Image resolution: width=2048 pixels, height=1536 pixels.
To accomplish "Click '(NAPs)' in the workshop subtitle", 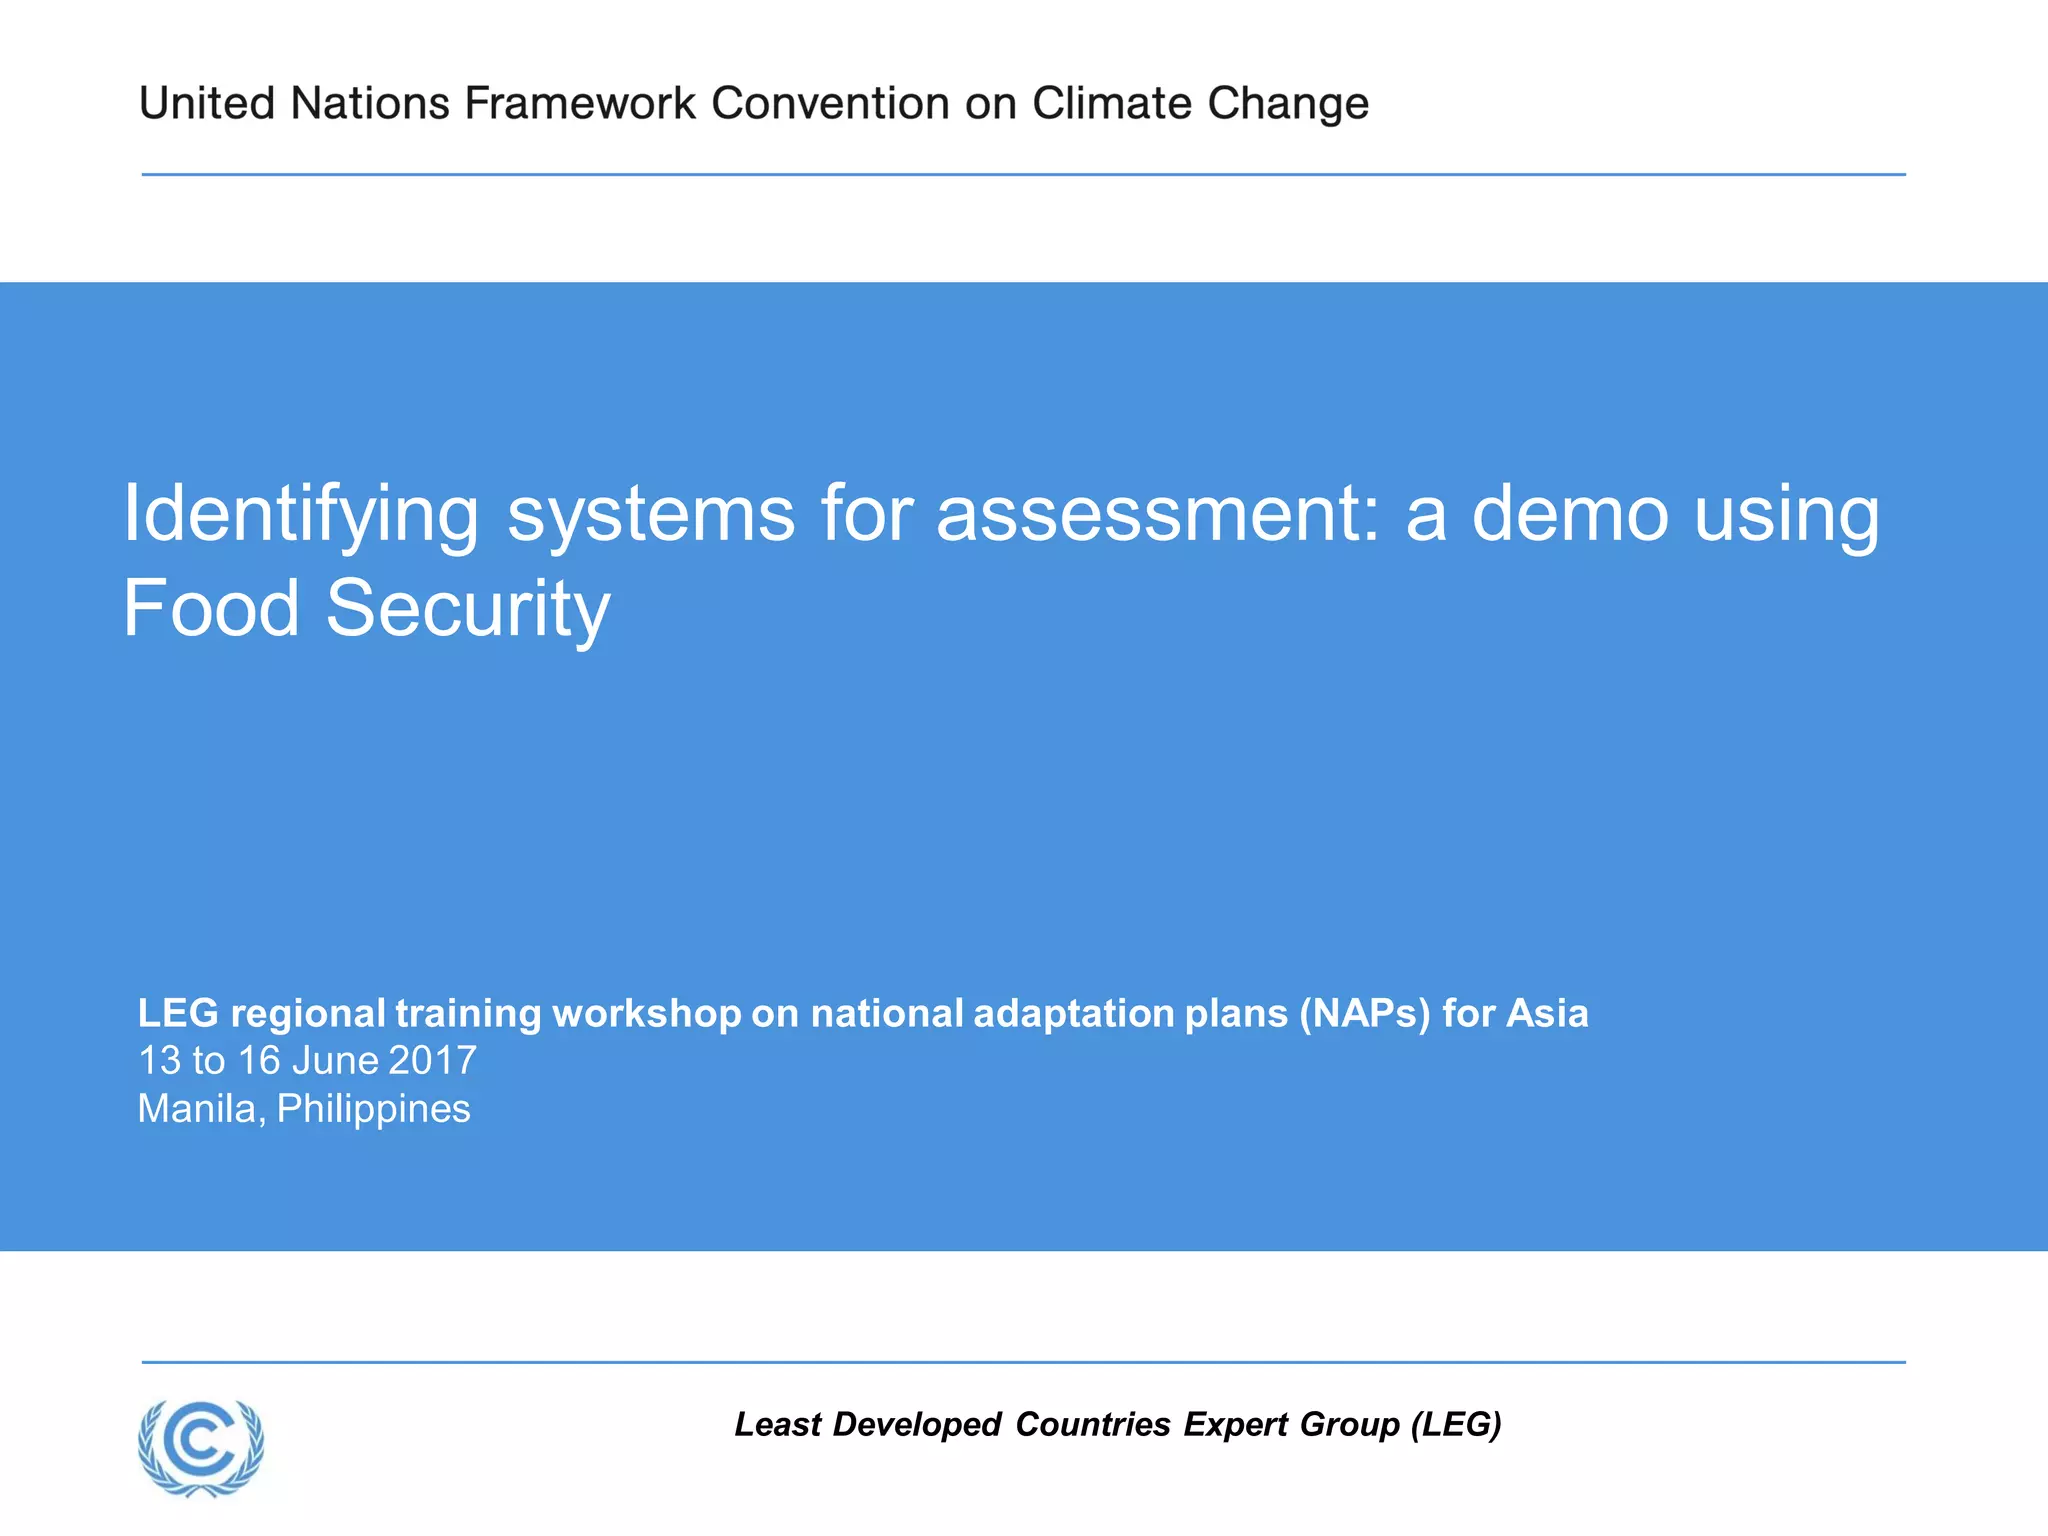I will click(x=1364, y=1013).
